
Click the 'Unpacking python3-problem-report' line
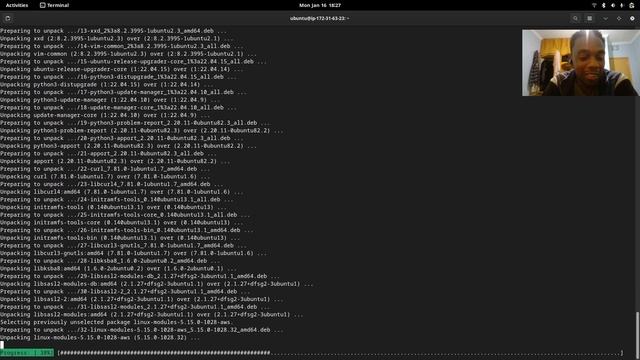(x=142, y=131)
